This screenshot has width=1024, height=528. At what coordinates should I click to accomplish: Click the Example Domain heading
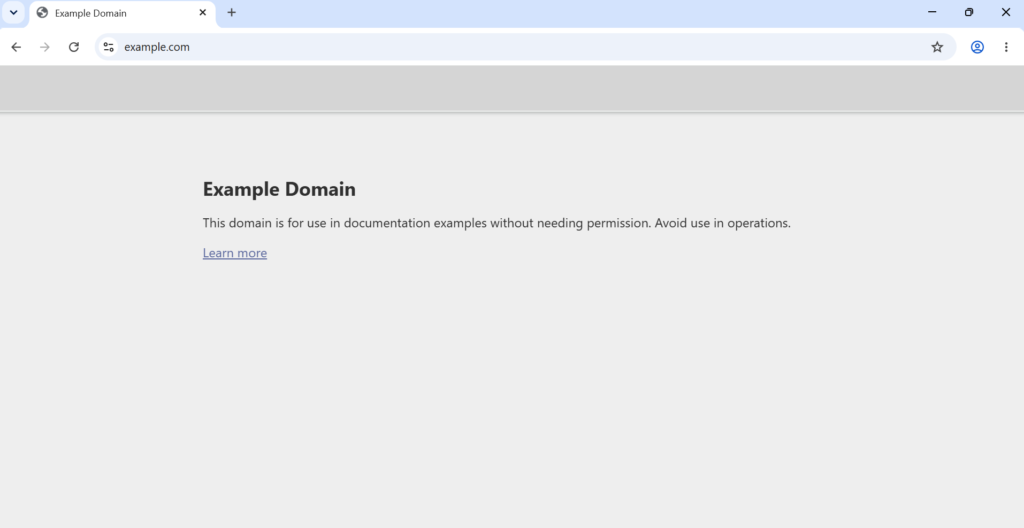coord(279,189)
